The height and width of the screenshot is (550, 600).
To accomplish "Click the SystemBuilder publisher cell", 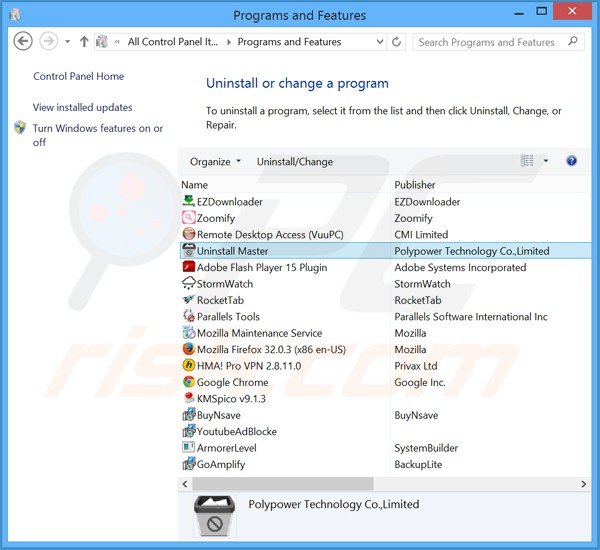I will coord(426,448).
